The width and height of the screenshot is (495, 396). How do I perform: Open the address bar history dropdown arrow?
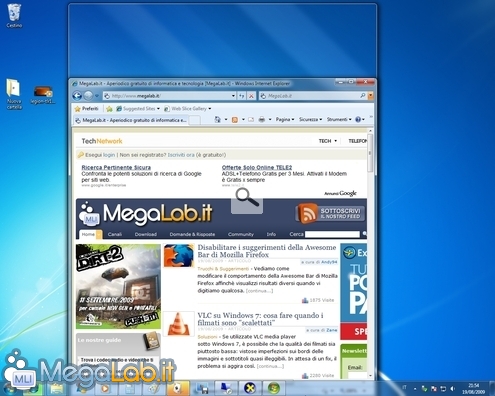click(233, 96)
